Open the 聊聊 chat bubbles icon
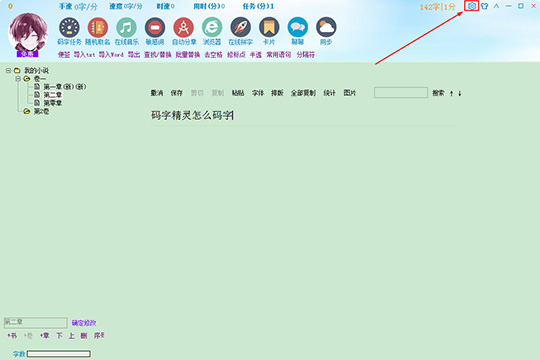 [x=298, y=27]
